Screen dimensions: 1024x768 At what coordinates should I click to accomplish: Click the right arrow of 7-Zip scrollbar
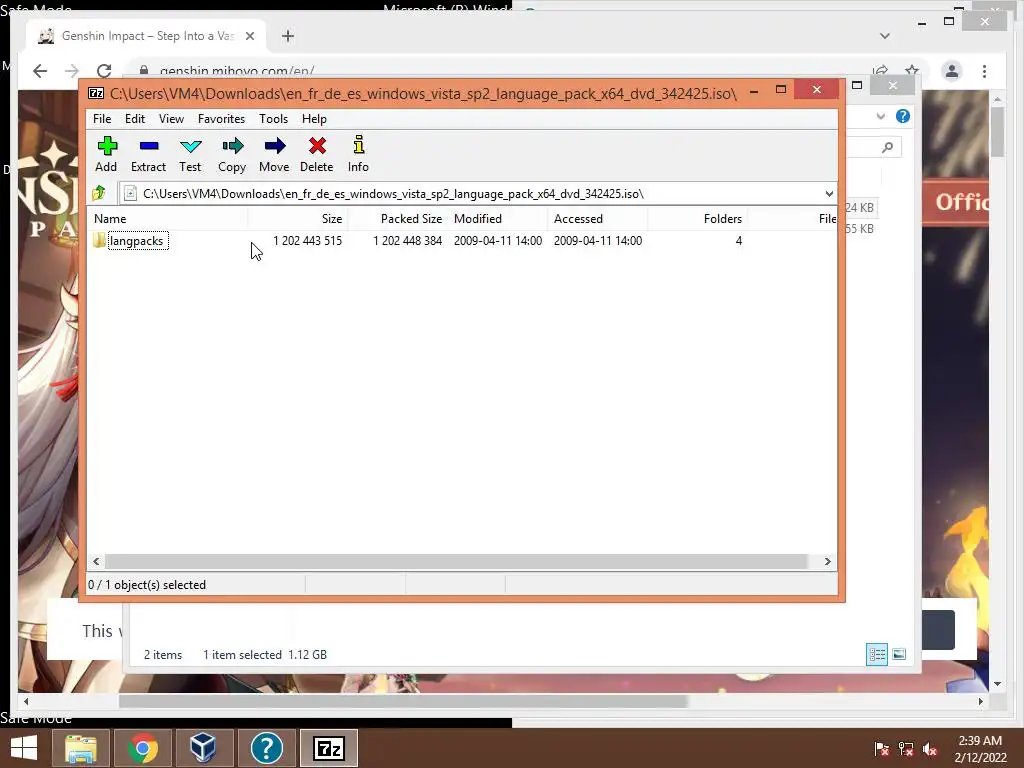pos(827,562)
